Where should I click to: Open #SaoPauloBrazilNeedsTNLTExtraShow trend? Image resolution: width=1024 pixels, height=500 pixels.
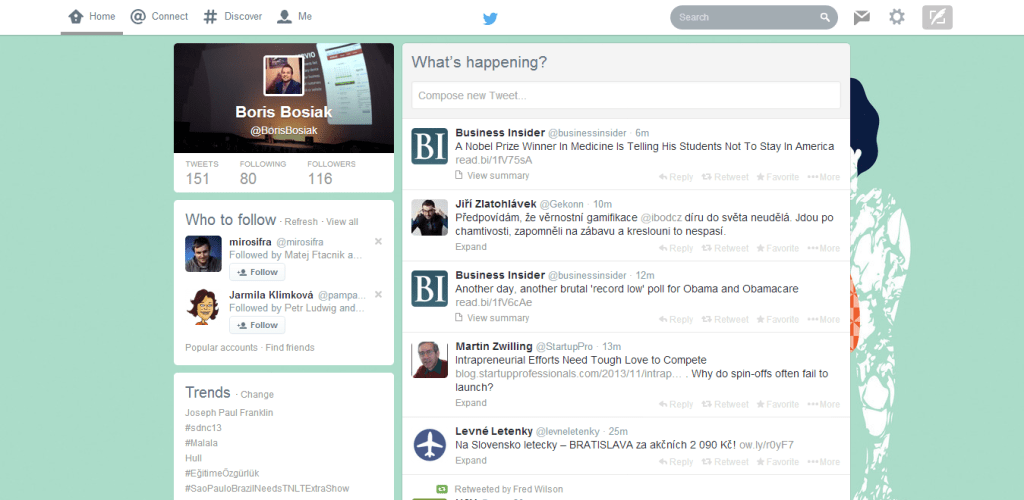[267, 488]
